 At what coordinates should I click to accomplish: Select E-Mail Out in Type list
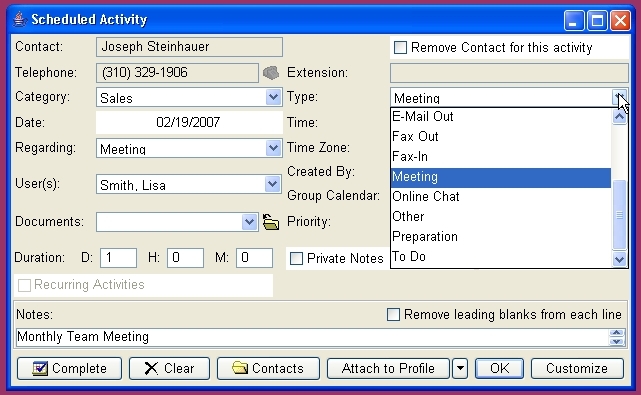click(x=501, y=117)
